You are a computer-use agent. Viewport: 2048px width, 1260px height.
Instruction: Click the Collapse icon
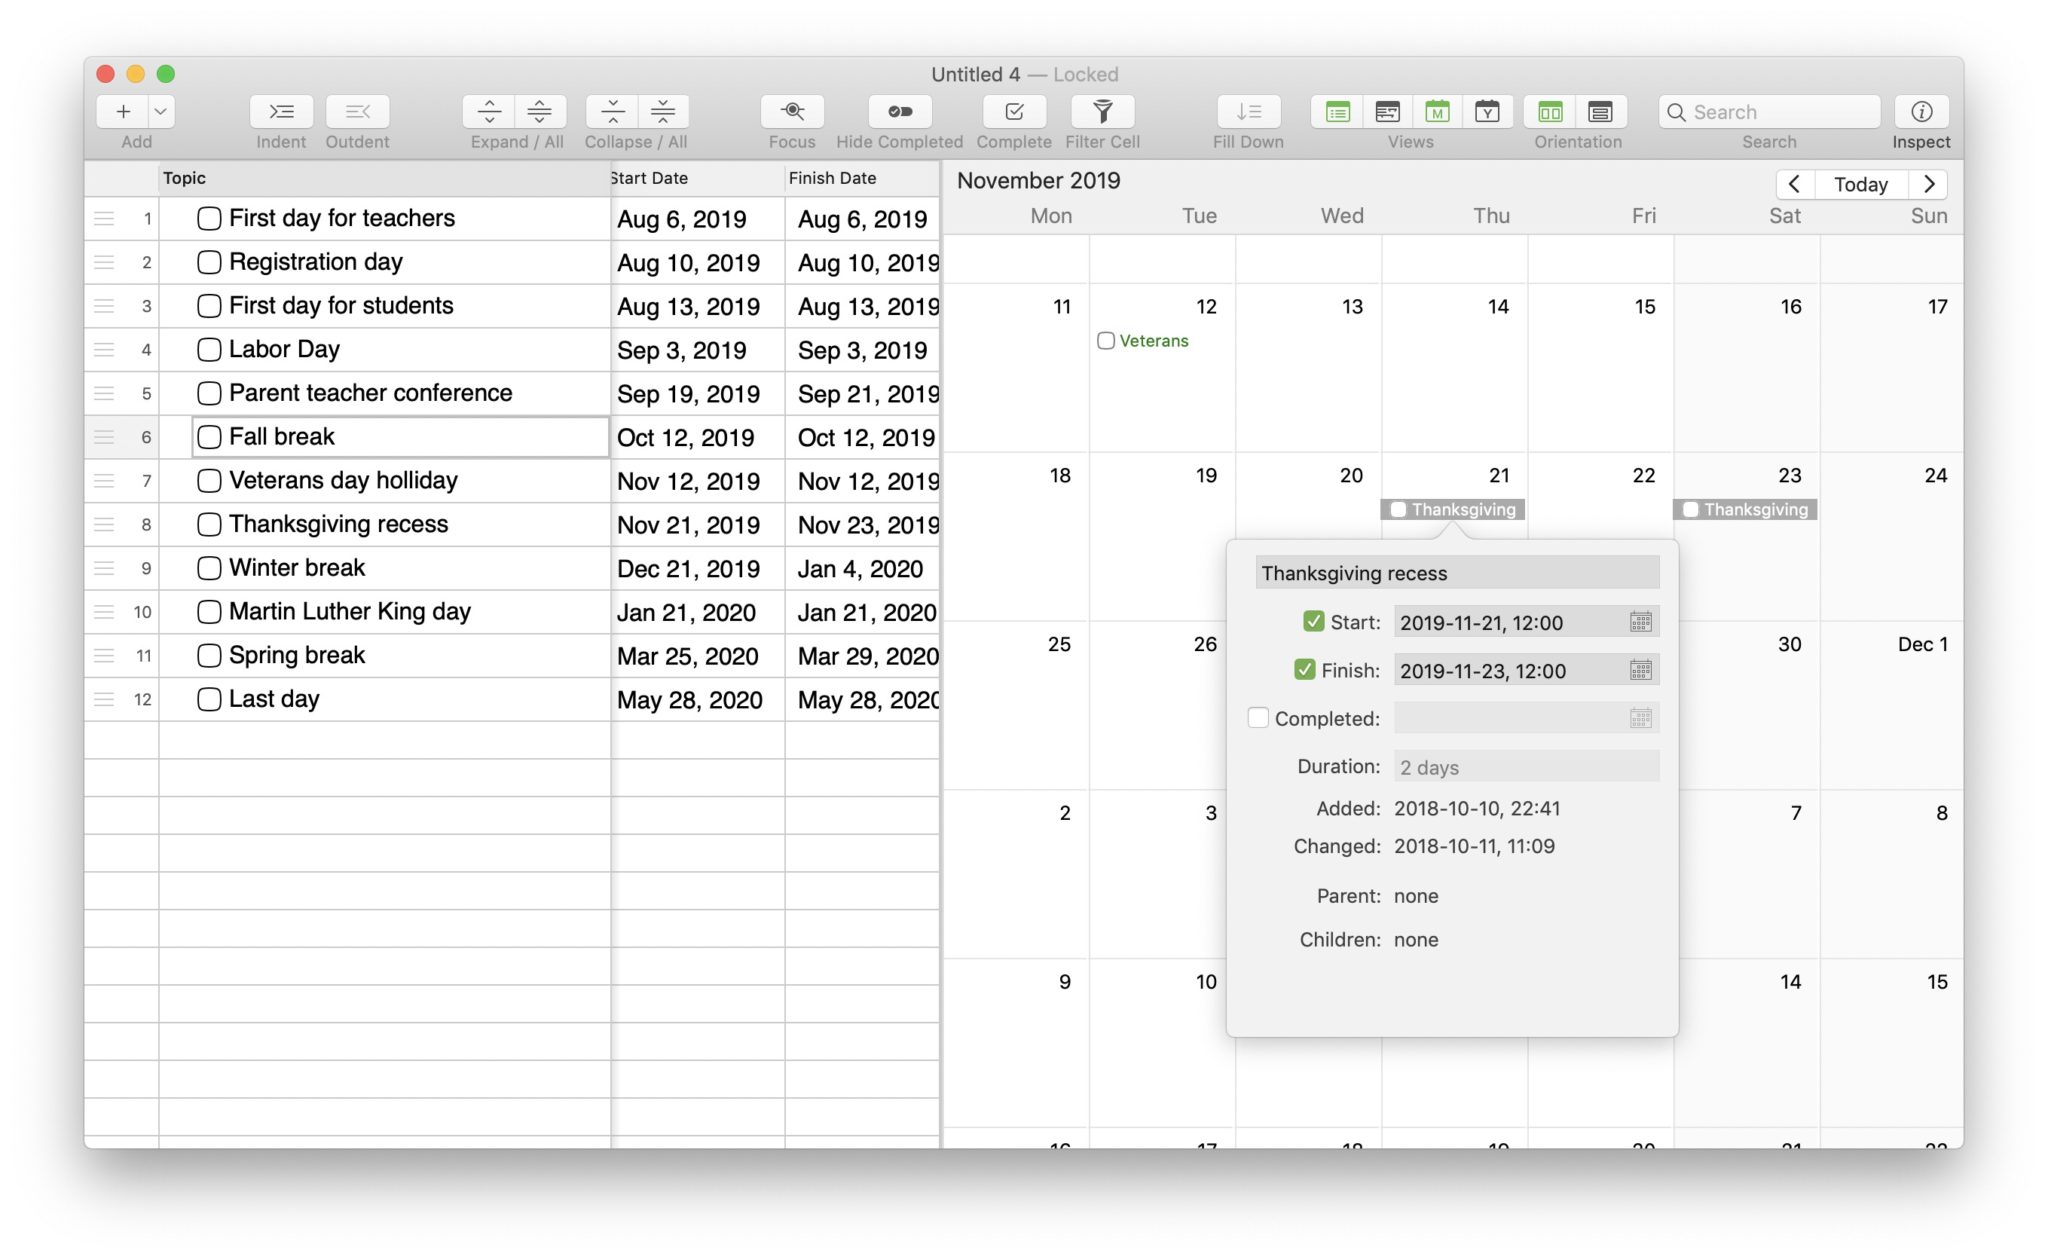click(x=612, y=111)
